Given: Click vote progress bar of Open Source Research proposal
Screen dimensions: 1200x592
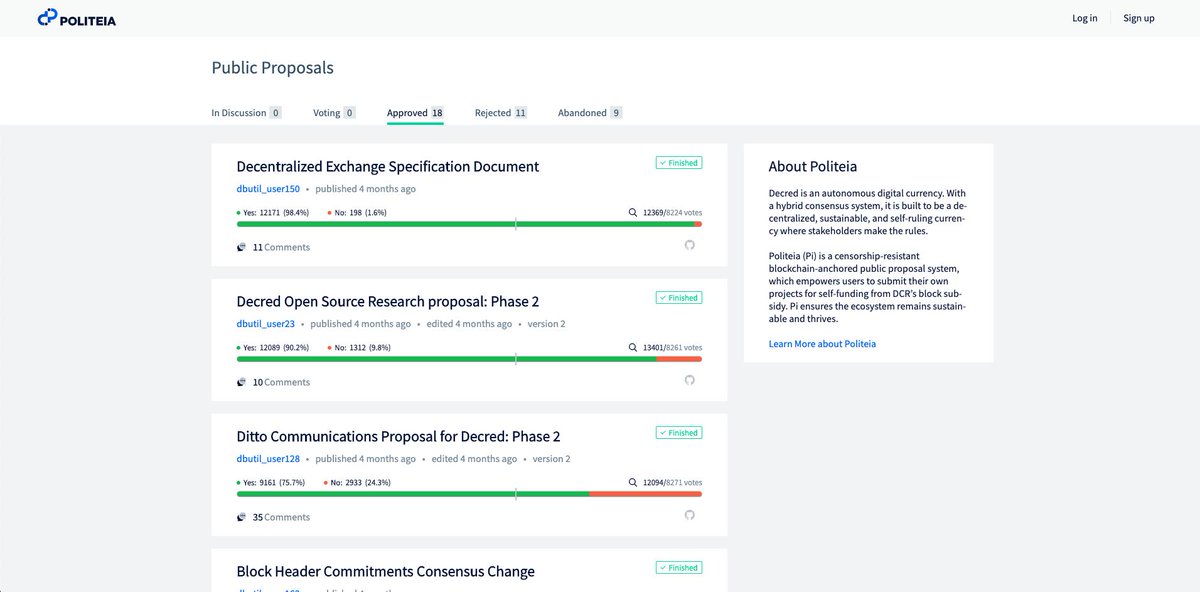Looking at the screenshot, I should tap(469, 359).
